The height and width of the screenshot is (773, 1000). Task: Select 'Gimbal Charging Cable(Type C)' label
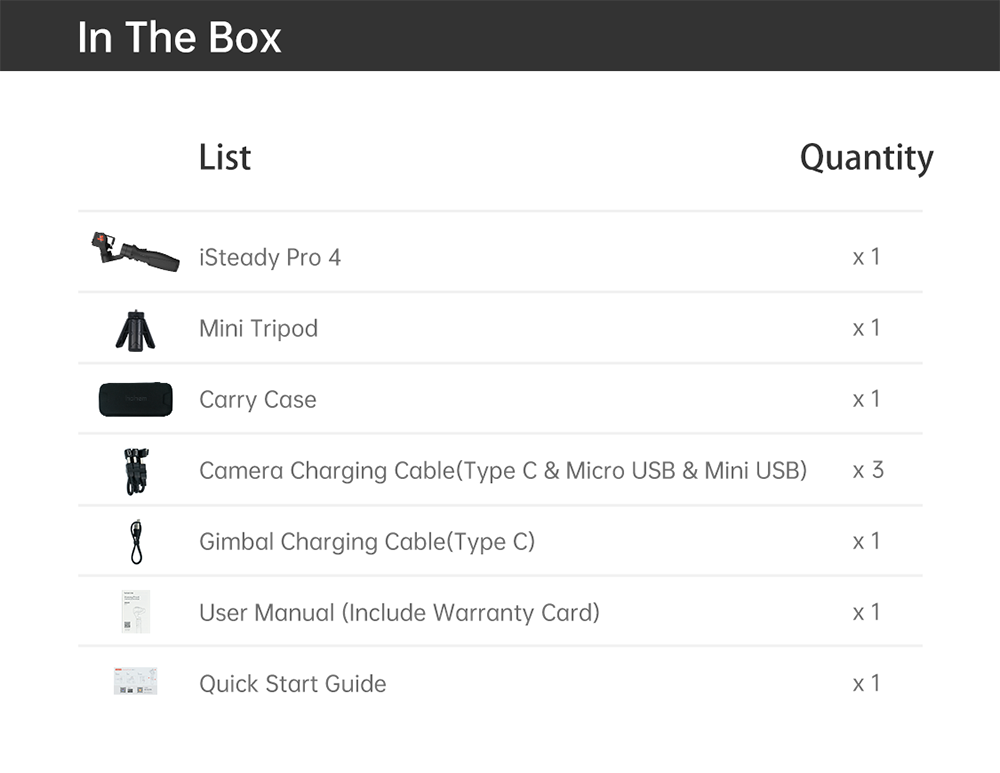point(367,541)
